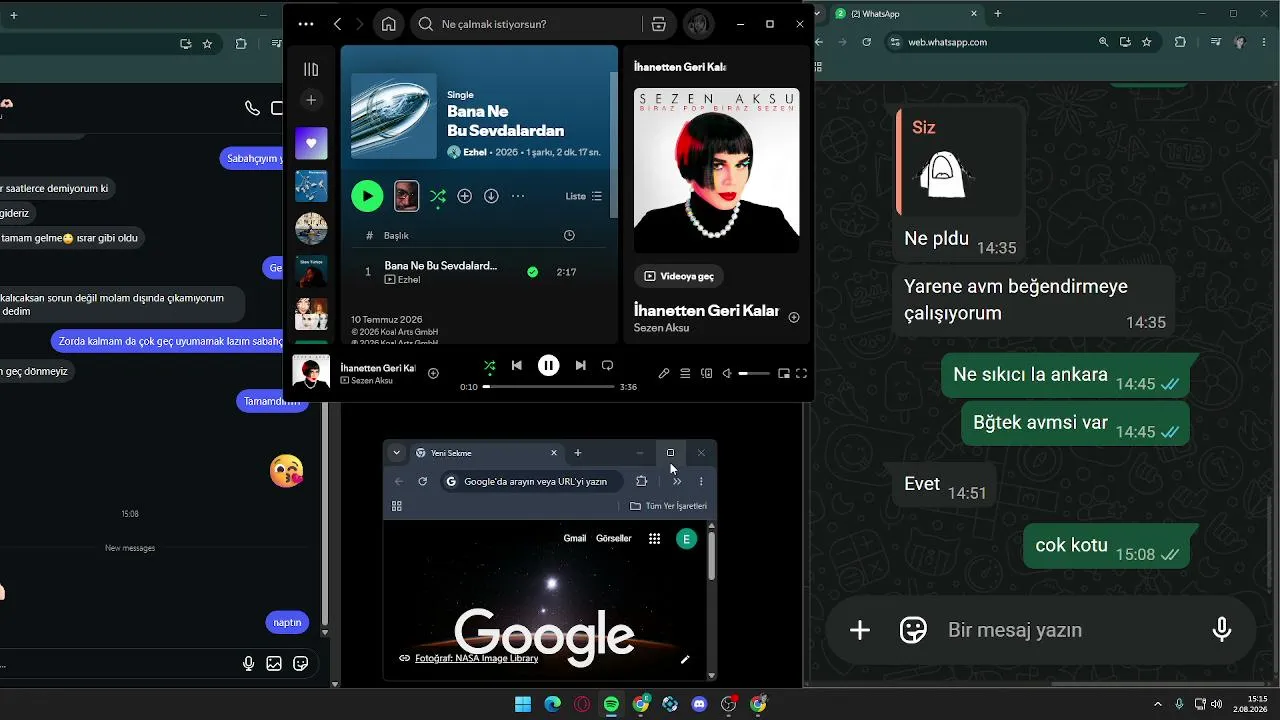Expand hidden toolbar items chevron in Chrome
Image resolution: width=1280 pixels, height=720 pixels.
point(677,481)
